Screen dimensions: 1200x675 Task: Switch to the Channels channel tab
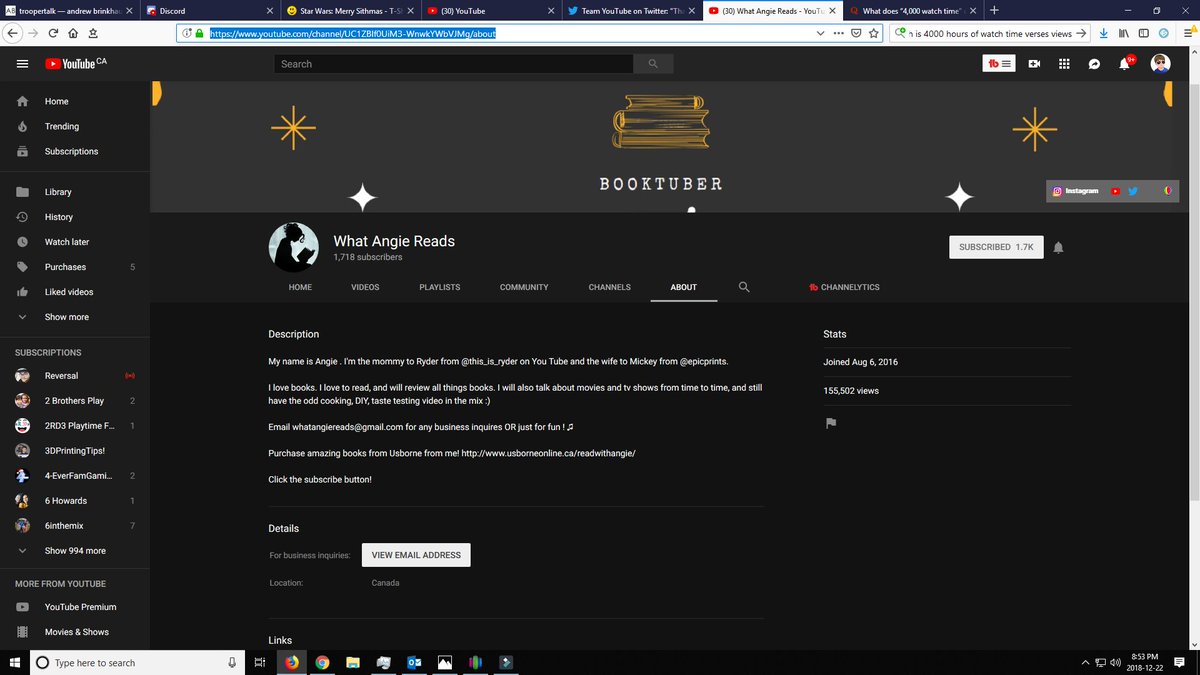tap(609, 287)
